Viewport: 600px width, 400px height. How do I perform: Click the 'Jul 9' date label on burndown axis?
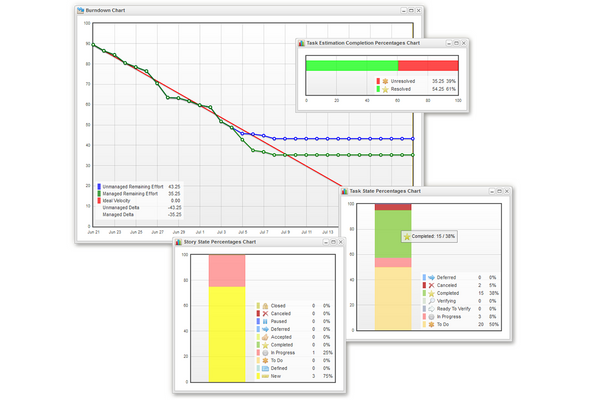(x=285, y=232)
